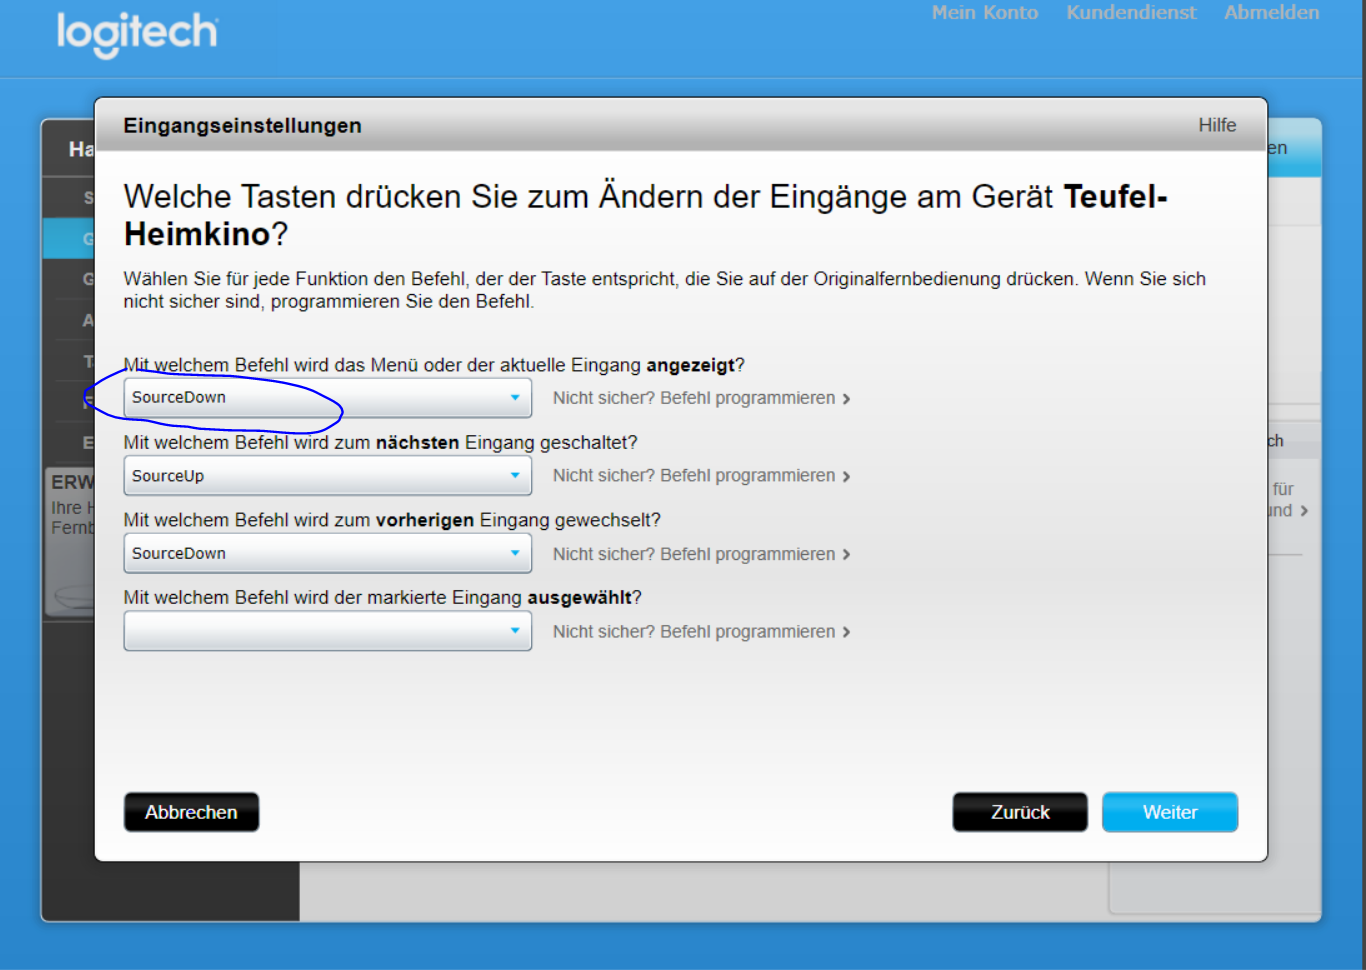Click blue arrow icon in the SourceUp dropdown

click(515, 476)
